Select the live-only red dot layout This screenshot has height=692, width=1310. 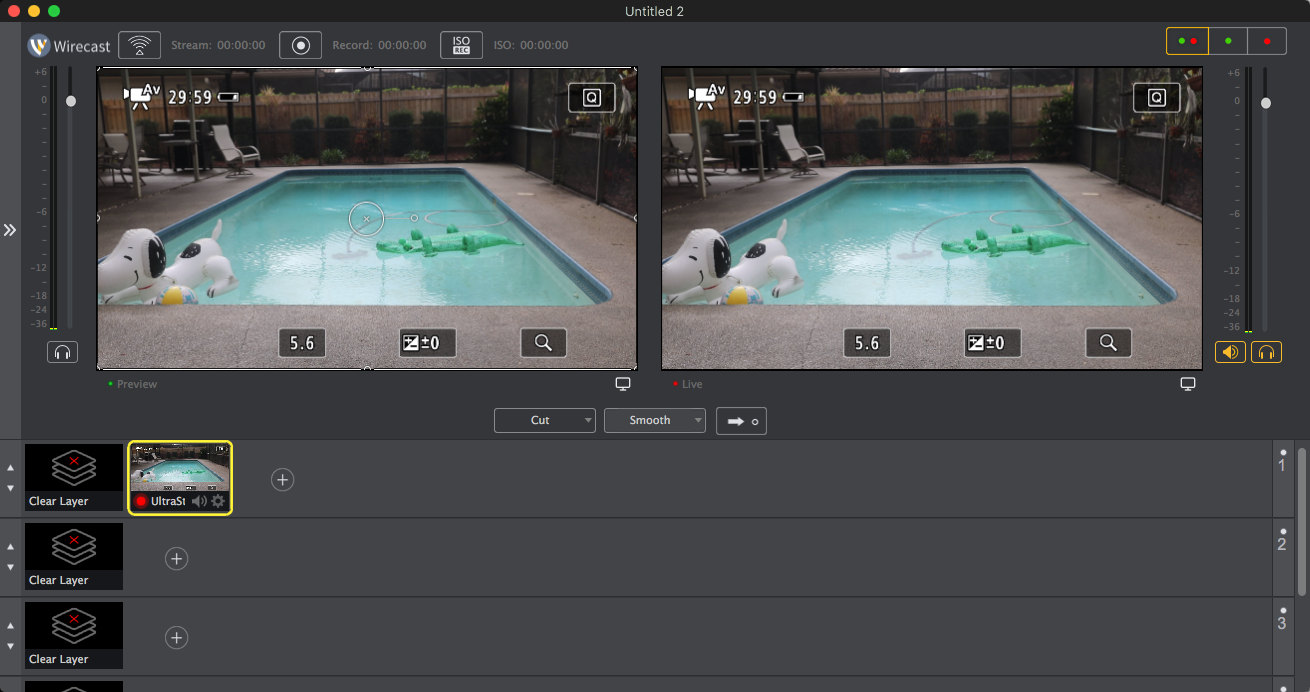1267,41
